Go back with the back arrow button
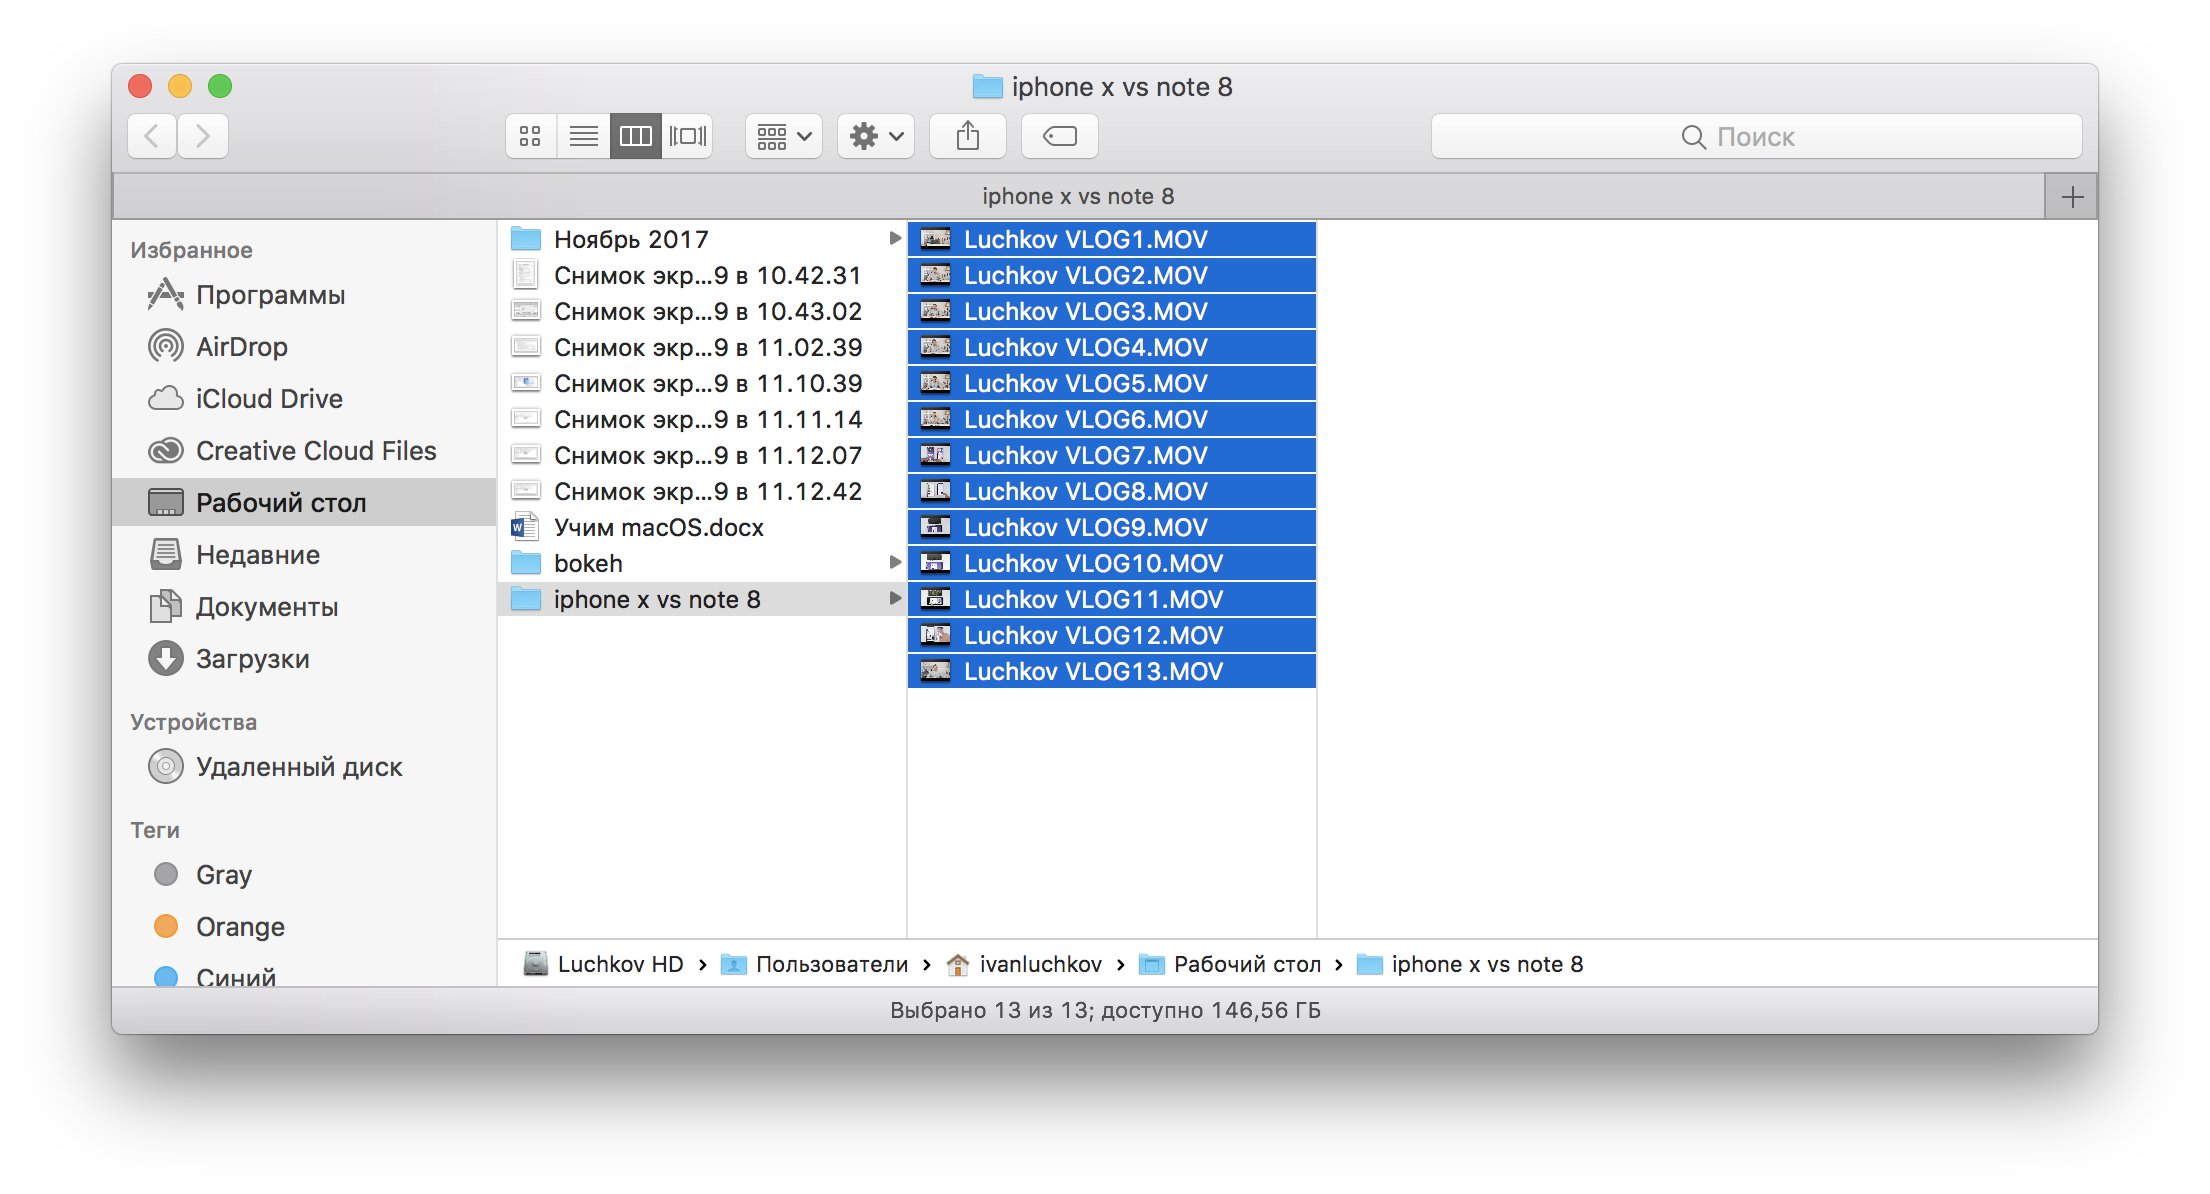 point(153,136)
